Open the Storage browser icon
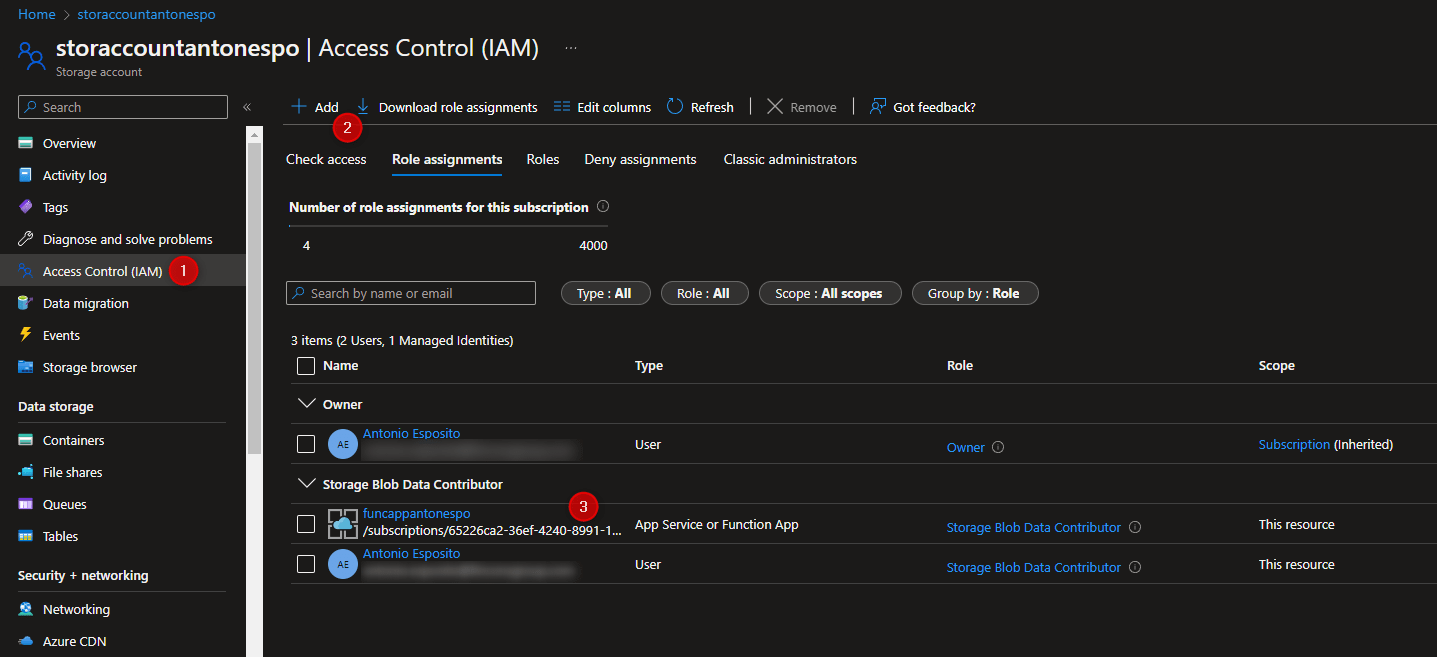1437x657 pixels. [29, 367]
